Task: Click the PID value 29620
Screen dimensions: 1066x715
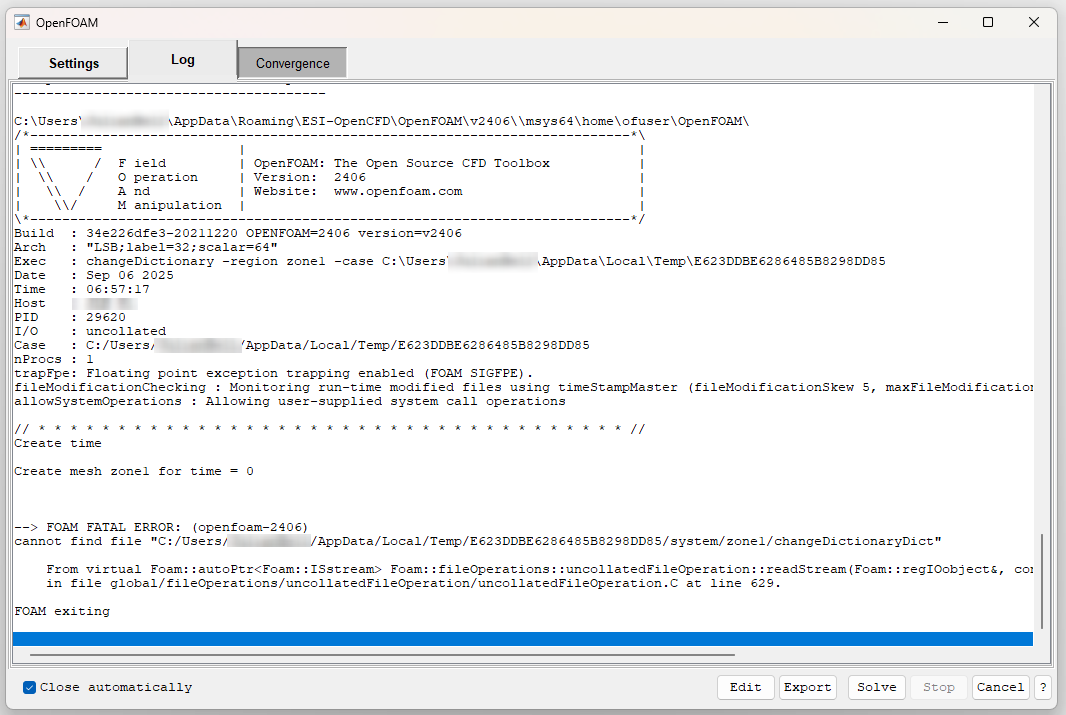Action: (106, 317)
